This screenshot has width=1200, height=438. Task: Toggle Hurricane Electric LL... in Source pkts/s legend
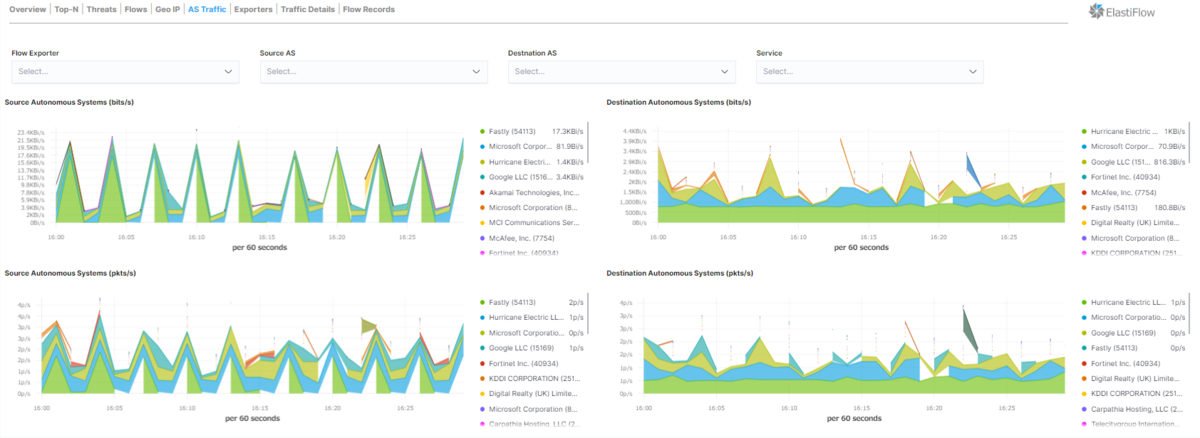(x=532, y=317)
